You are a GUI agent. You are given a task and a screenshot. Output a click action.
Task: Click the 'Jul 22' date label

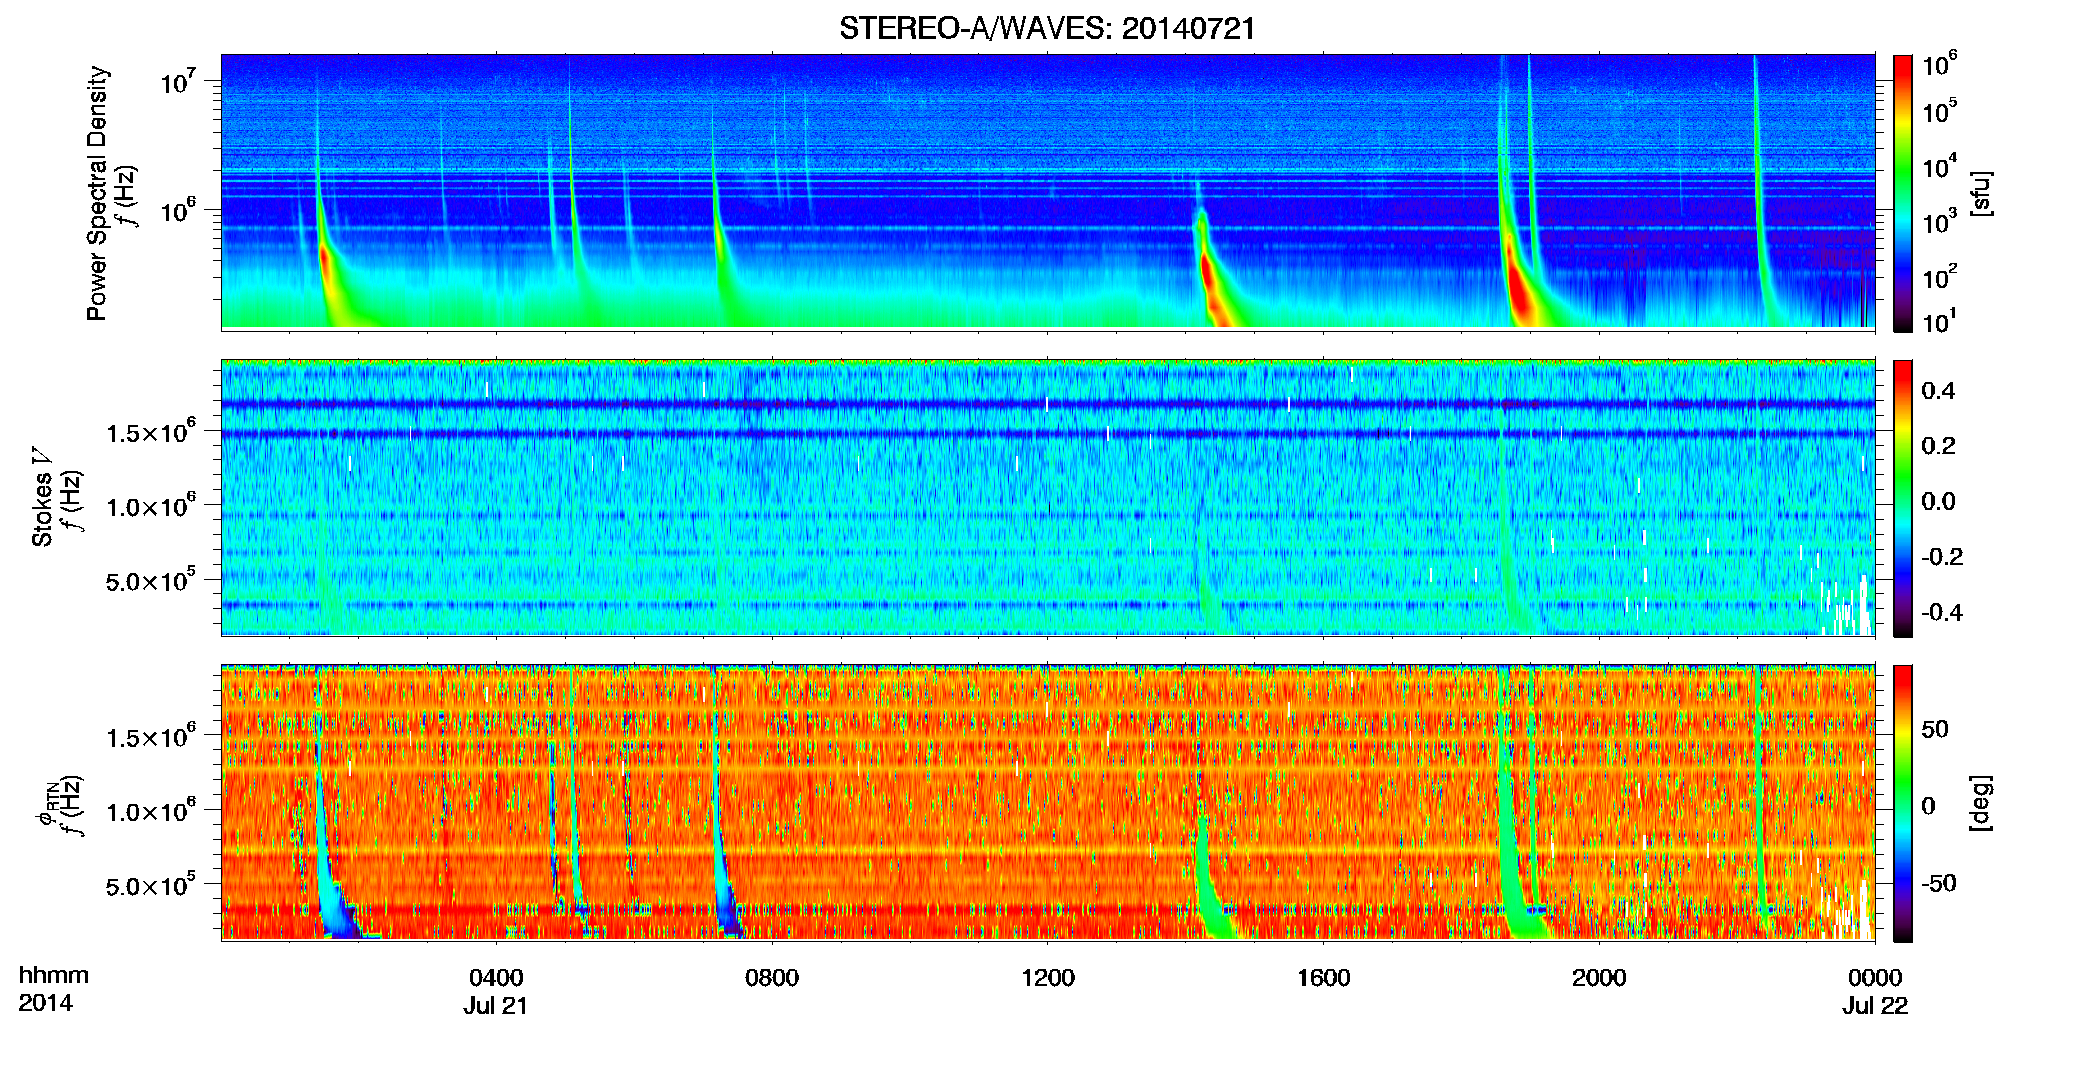point(1875,1006)
